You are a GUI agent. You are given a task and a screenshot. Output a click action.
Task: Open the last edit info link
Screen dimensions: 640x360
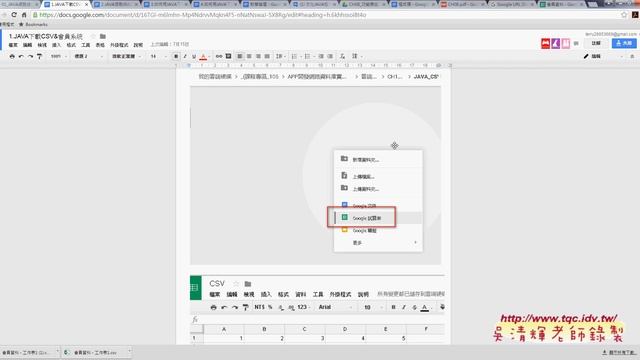170,44
